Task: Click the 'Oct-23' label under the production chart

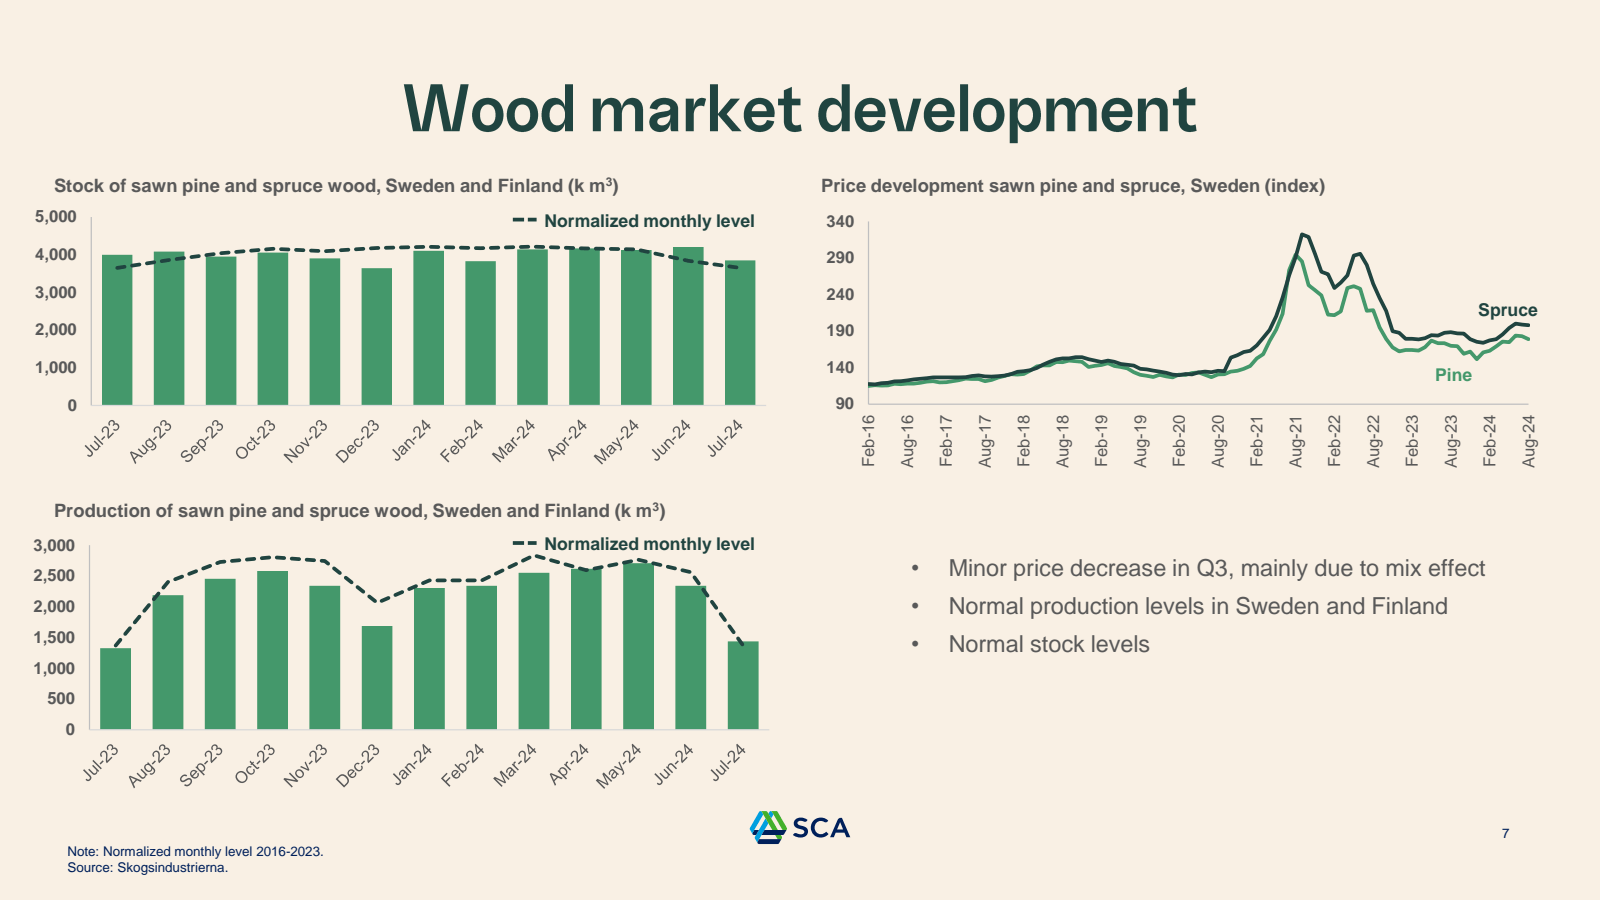Action: click(255, 764)
